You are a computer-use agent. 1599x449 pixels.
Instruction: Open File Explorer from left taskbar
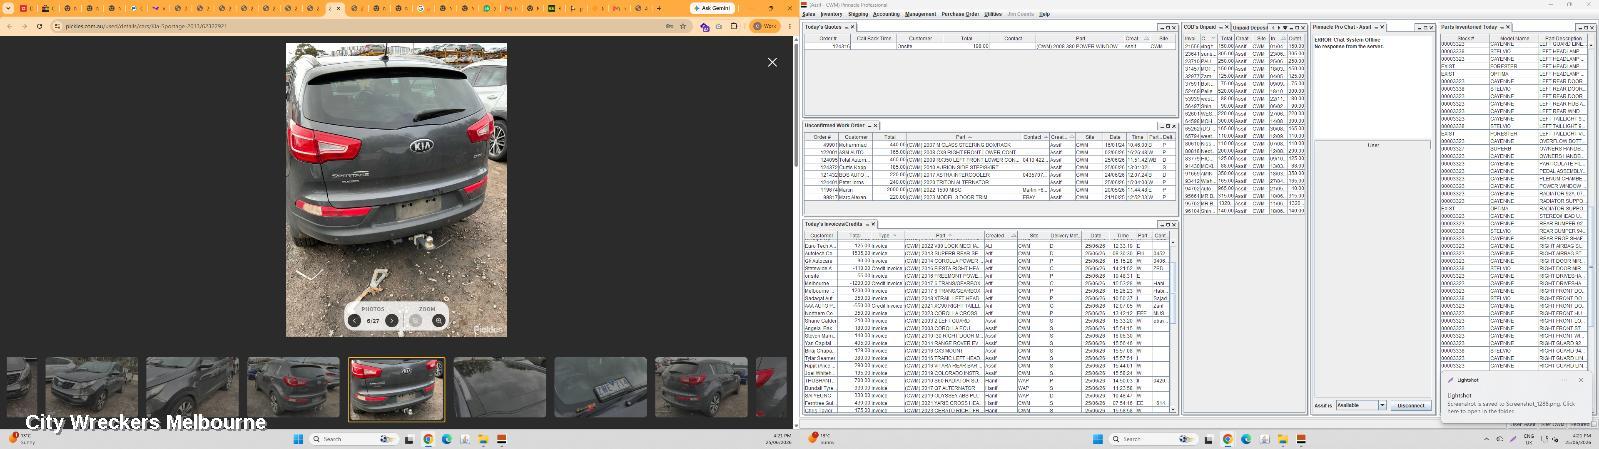coord(483,439)
